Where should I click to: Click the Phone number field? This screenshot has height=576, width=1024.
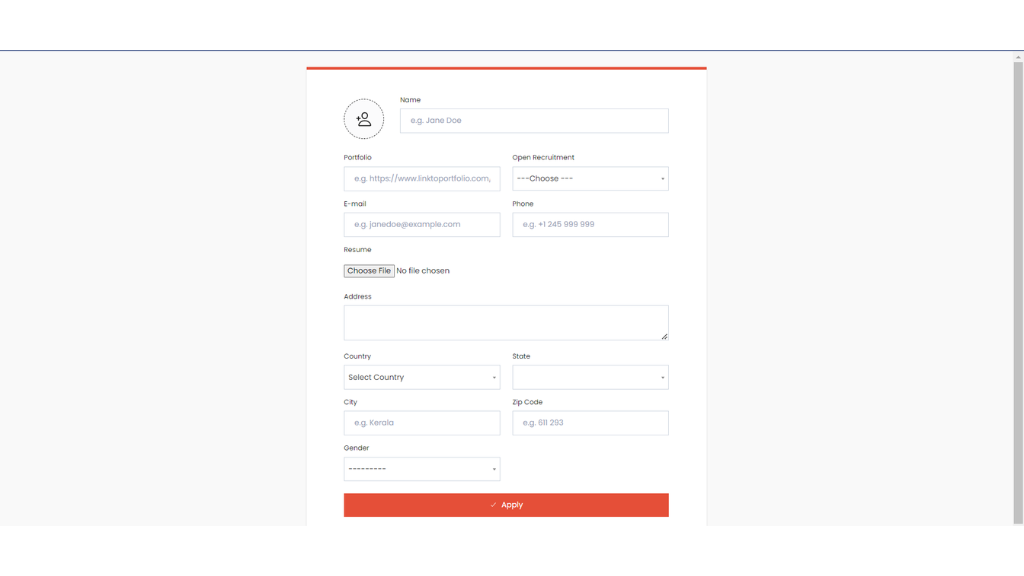590,225
